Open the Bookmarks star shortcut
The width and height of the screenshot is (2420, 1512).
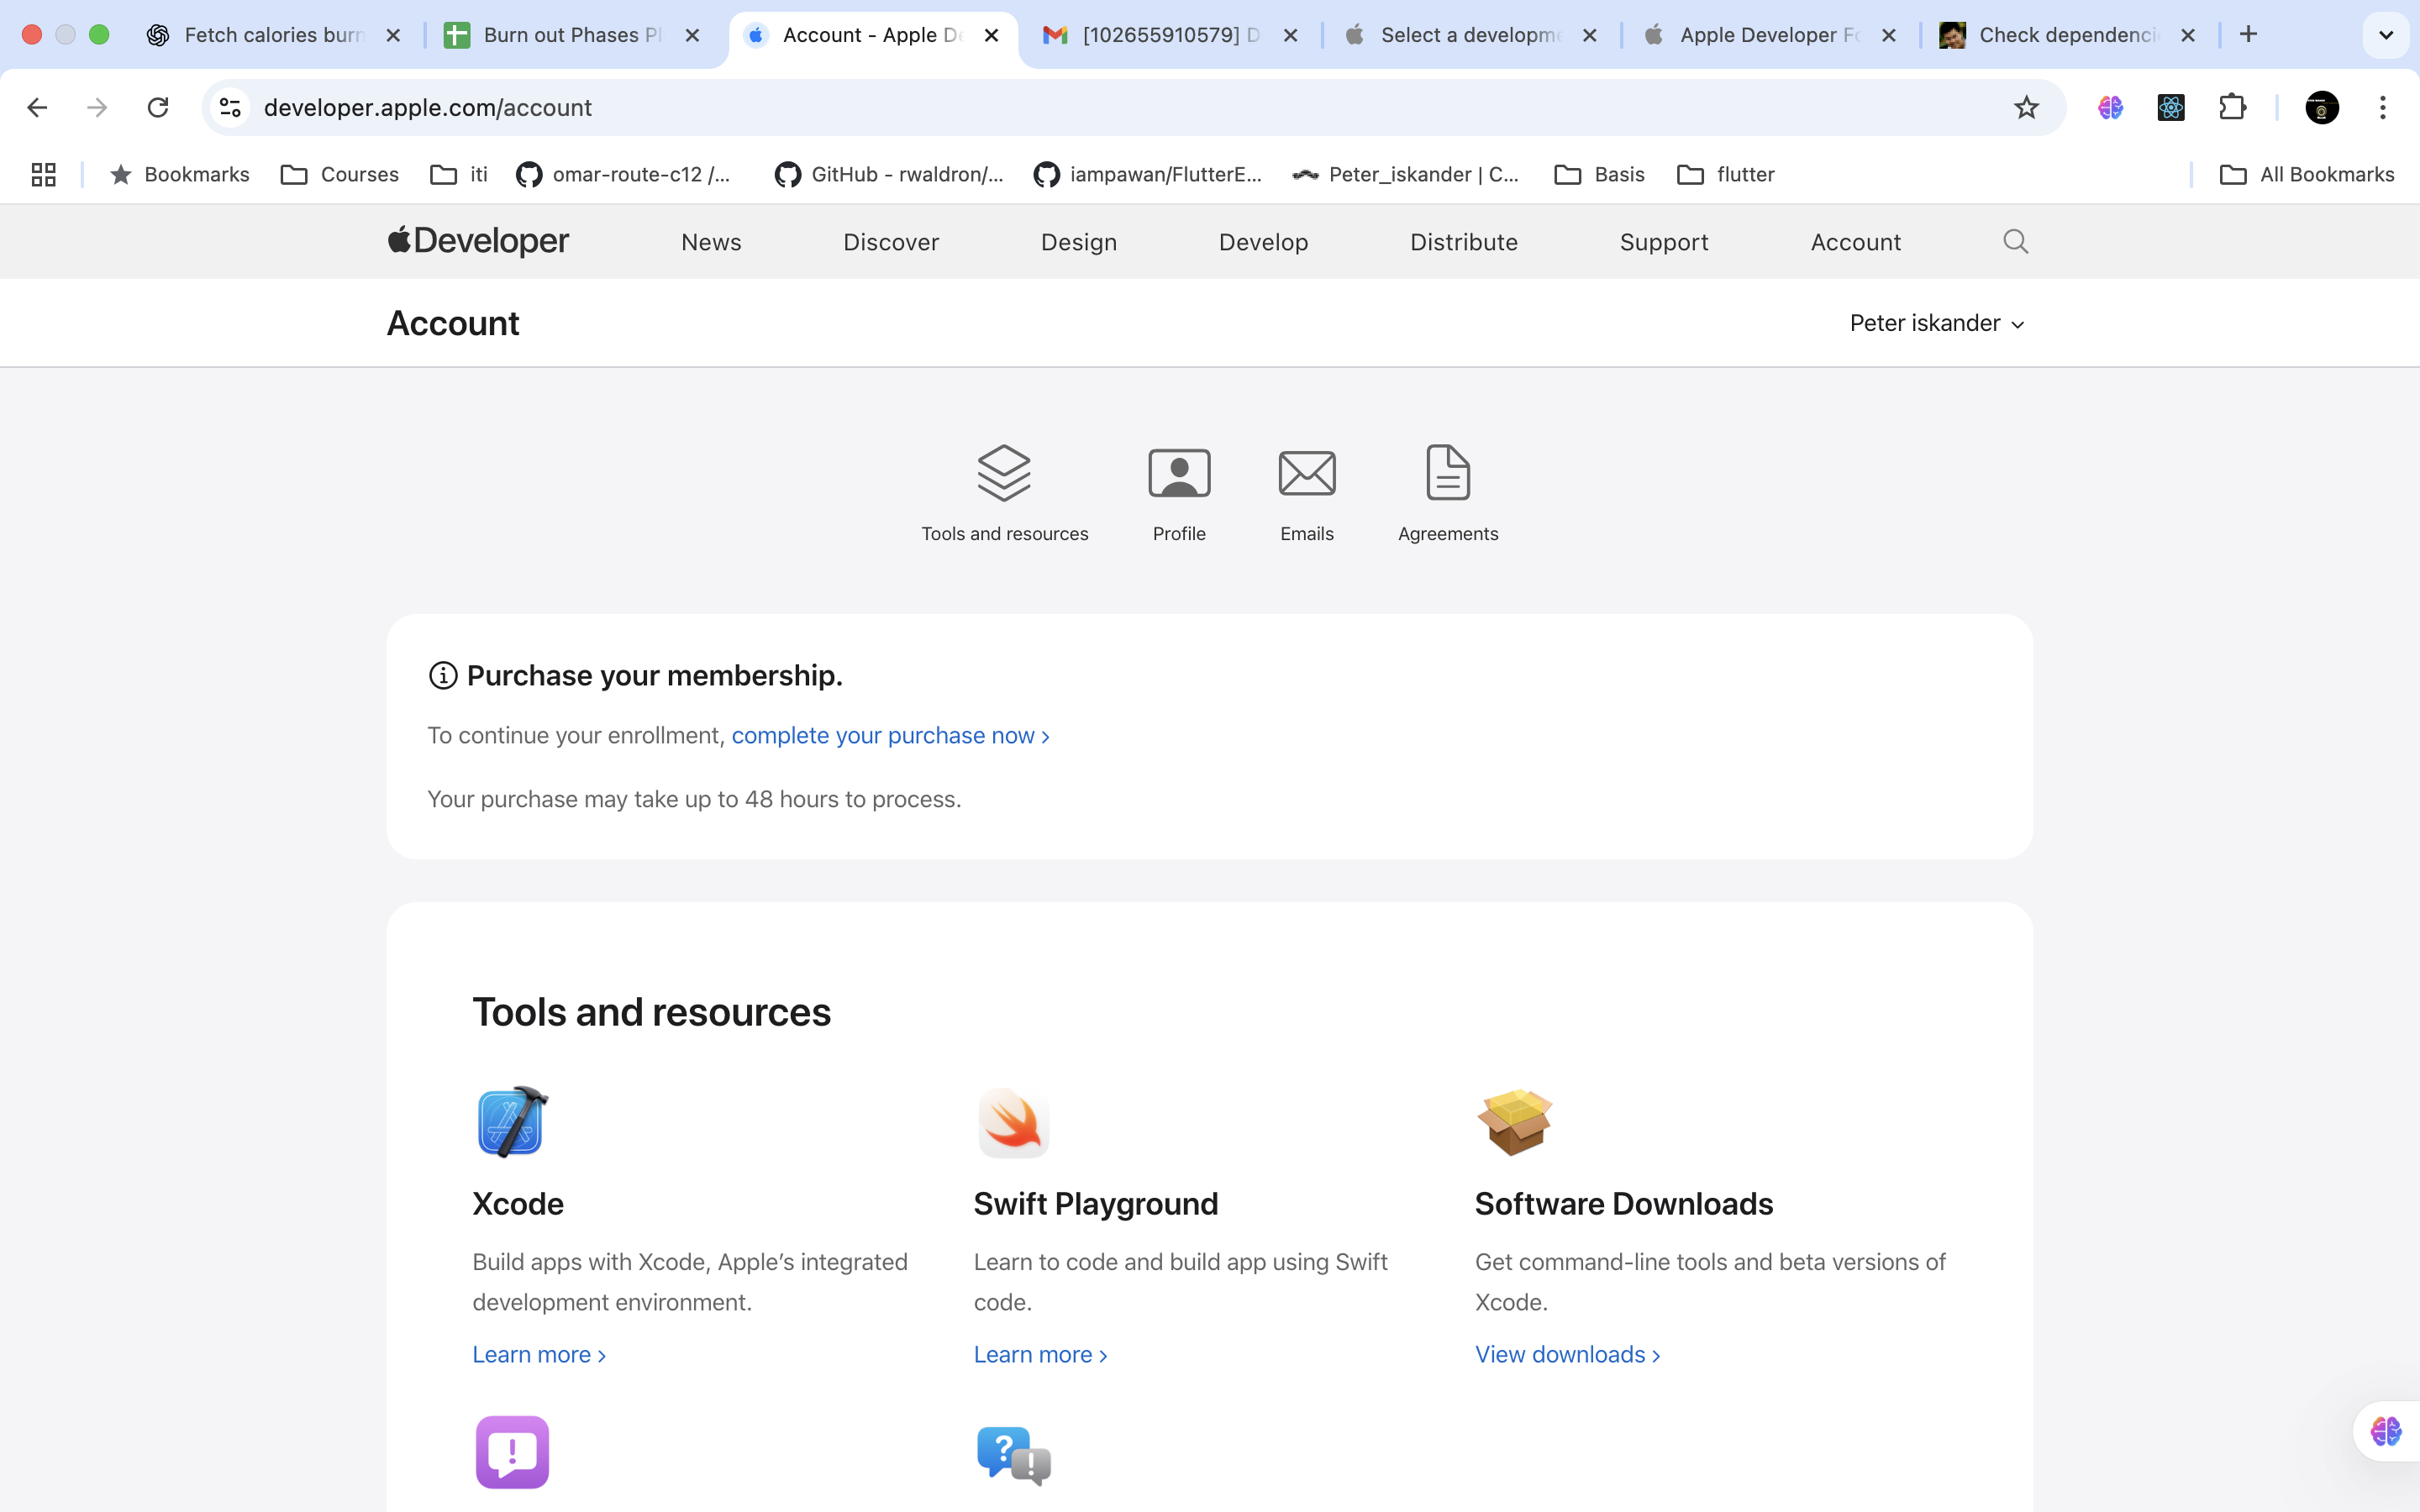pyautogui.click(x=179, y=175)
